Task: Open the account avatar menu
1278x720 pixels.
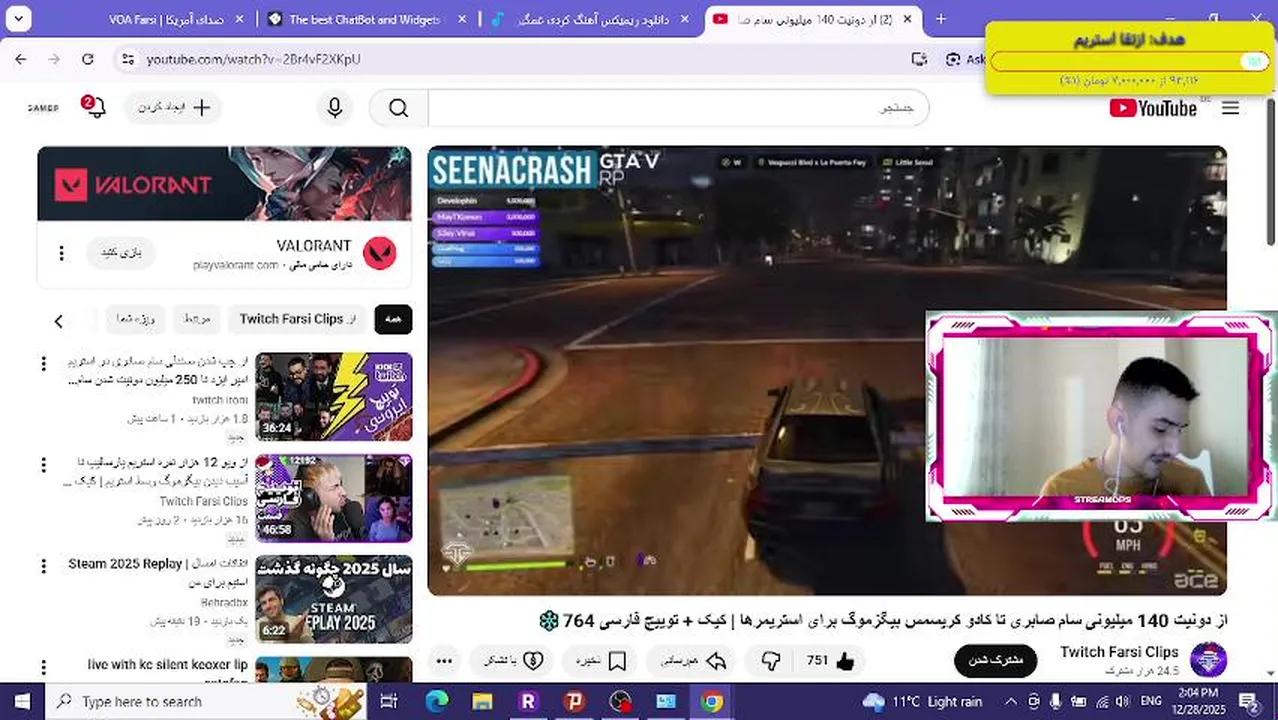Action: [43, 108]
